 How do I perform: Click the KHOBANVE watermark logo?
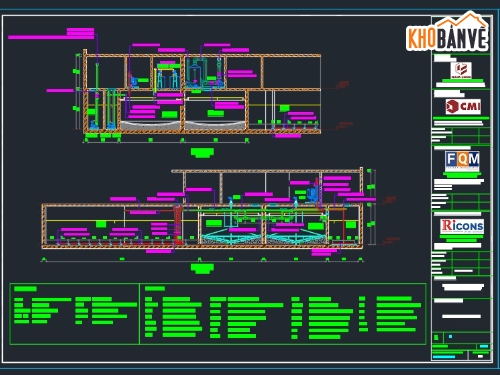pyautogui.click(x=448, y=32)
